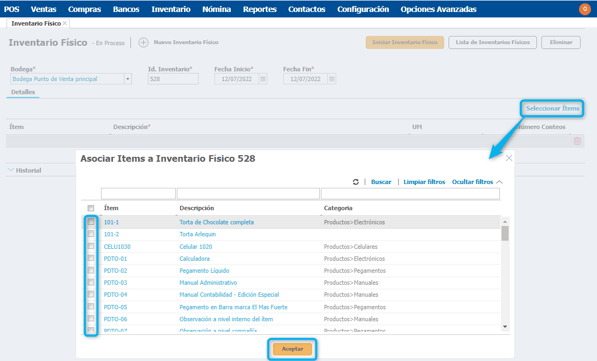Click the Limpiar filtros link
597x361 pixels.
[x=424, y=182]
